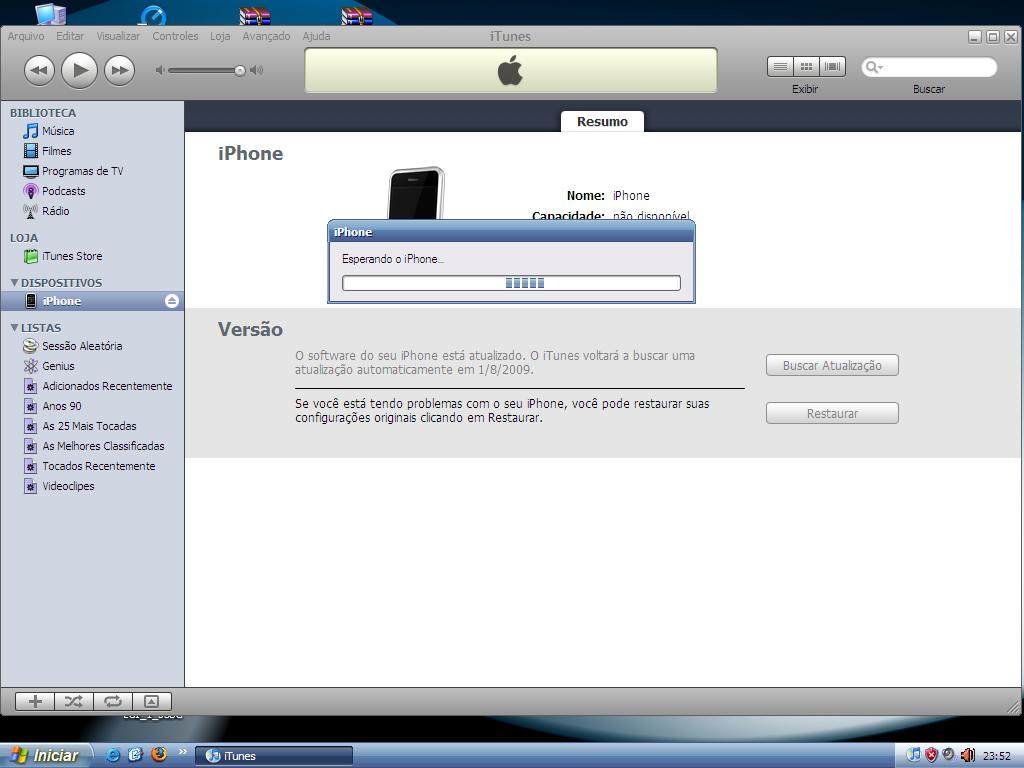This screenshot has height=768, width=1024.
Task: Open As Melhores Classificadas playlist
Action: point(103,446)
